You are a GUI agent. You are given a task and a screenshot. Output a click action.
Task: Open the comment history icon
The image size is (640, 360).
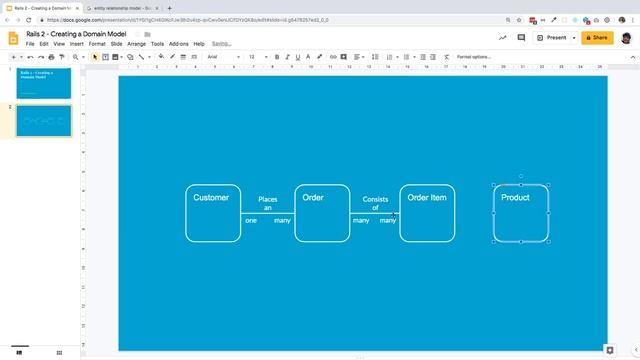521,38
